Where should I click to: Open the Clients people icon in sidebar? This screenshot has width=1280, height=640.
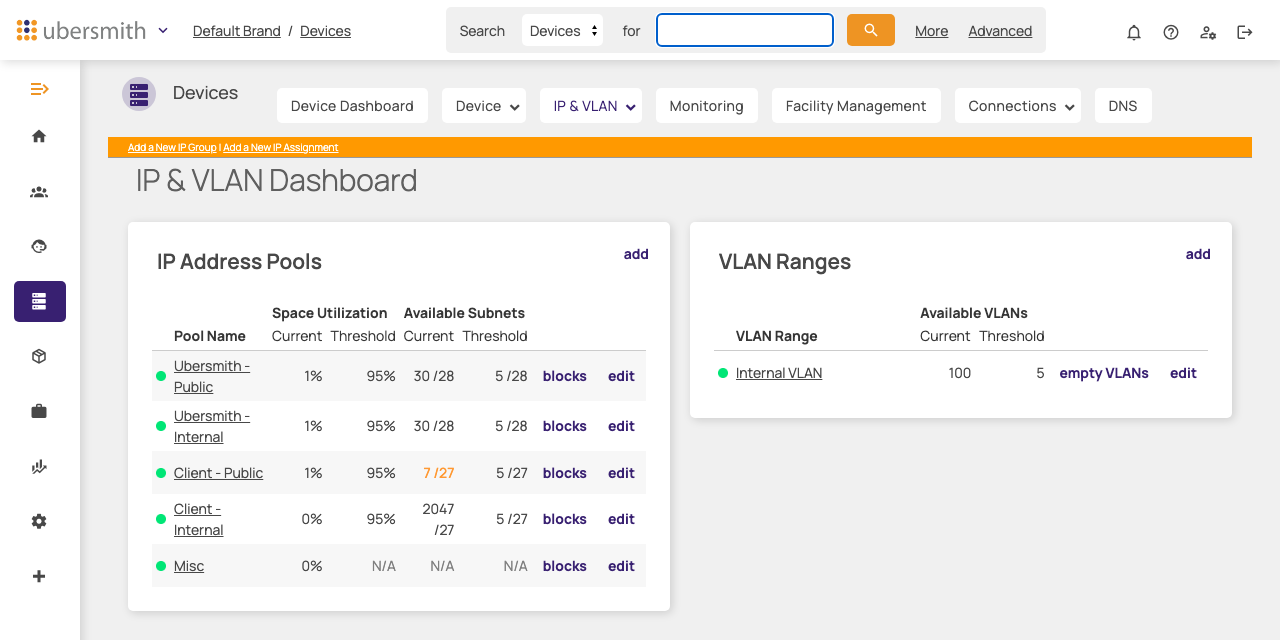(x=39, y=192)
